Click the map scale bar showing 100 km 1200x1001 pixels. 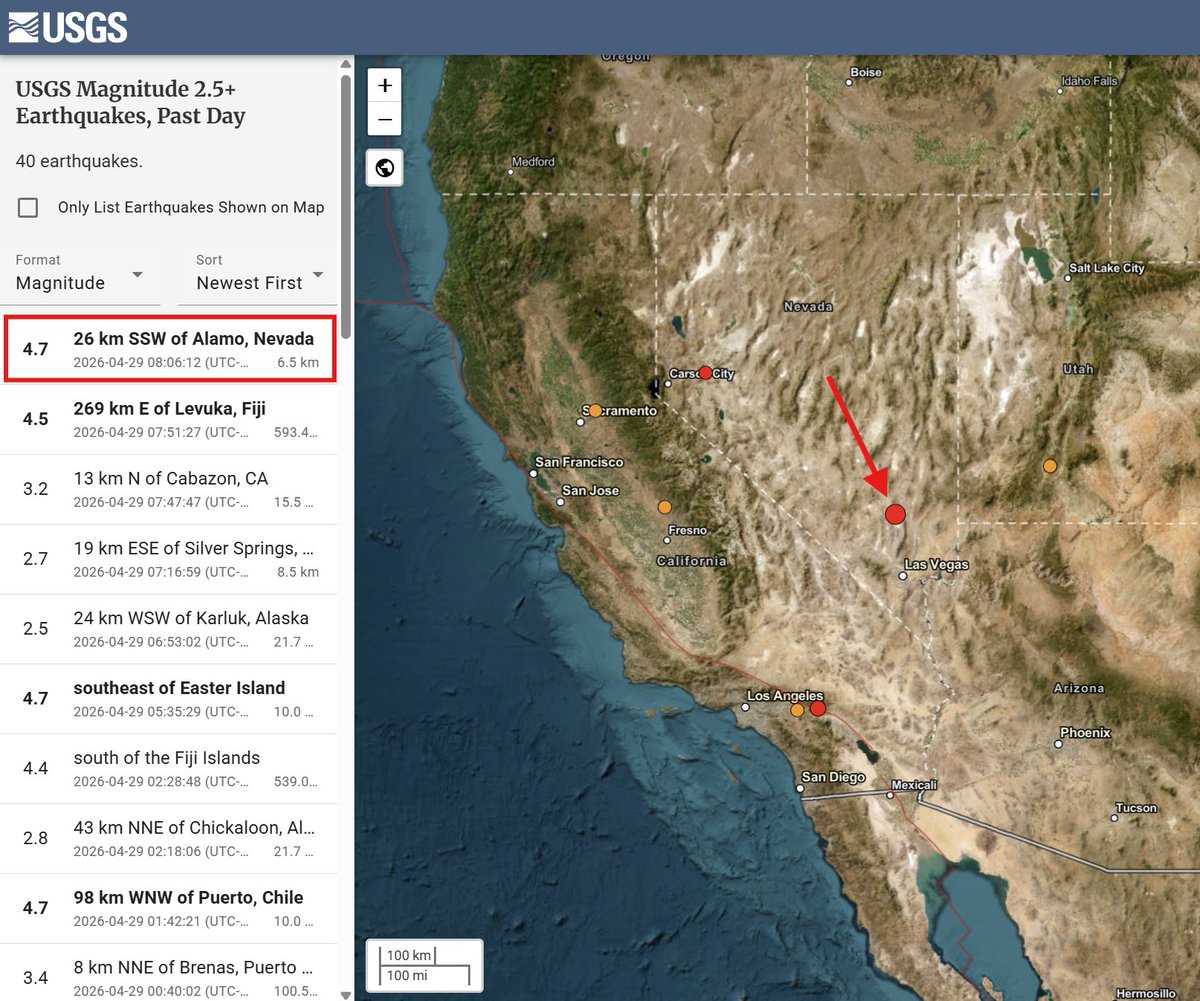(x=425, y=965)
